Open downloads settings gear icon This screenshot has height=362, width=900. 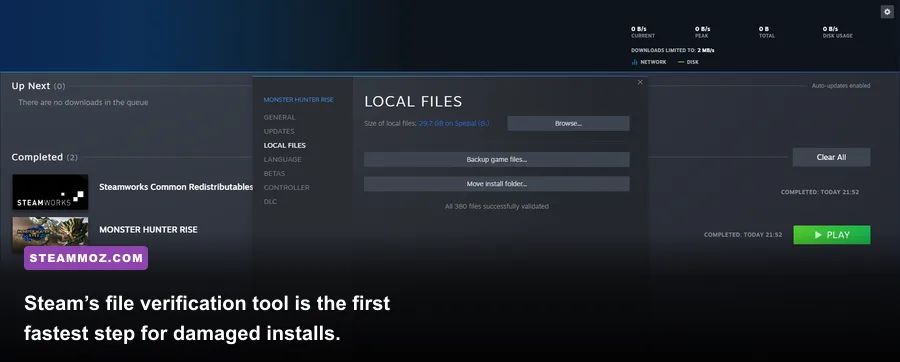tap(887, 12)
